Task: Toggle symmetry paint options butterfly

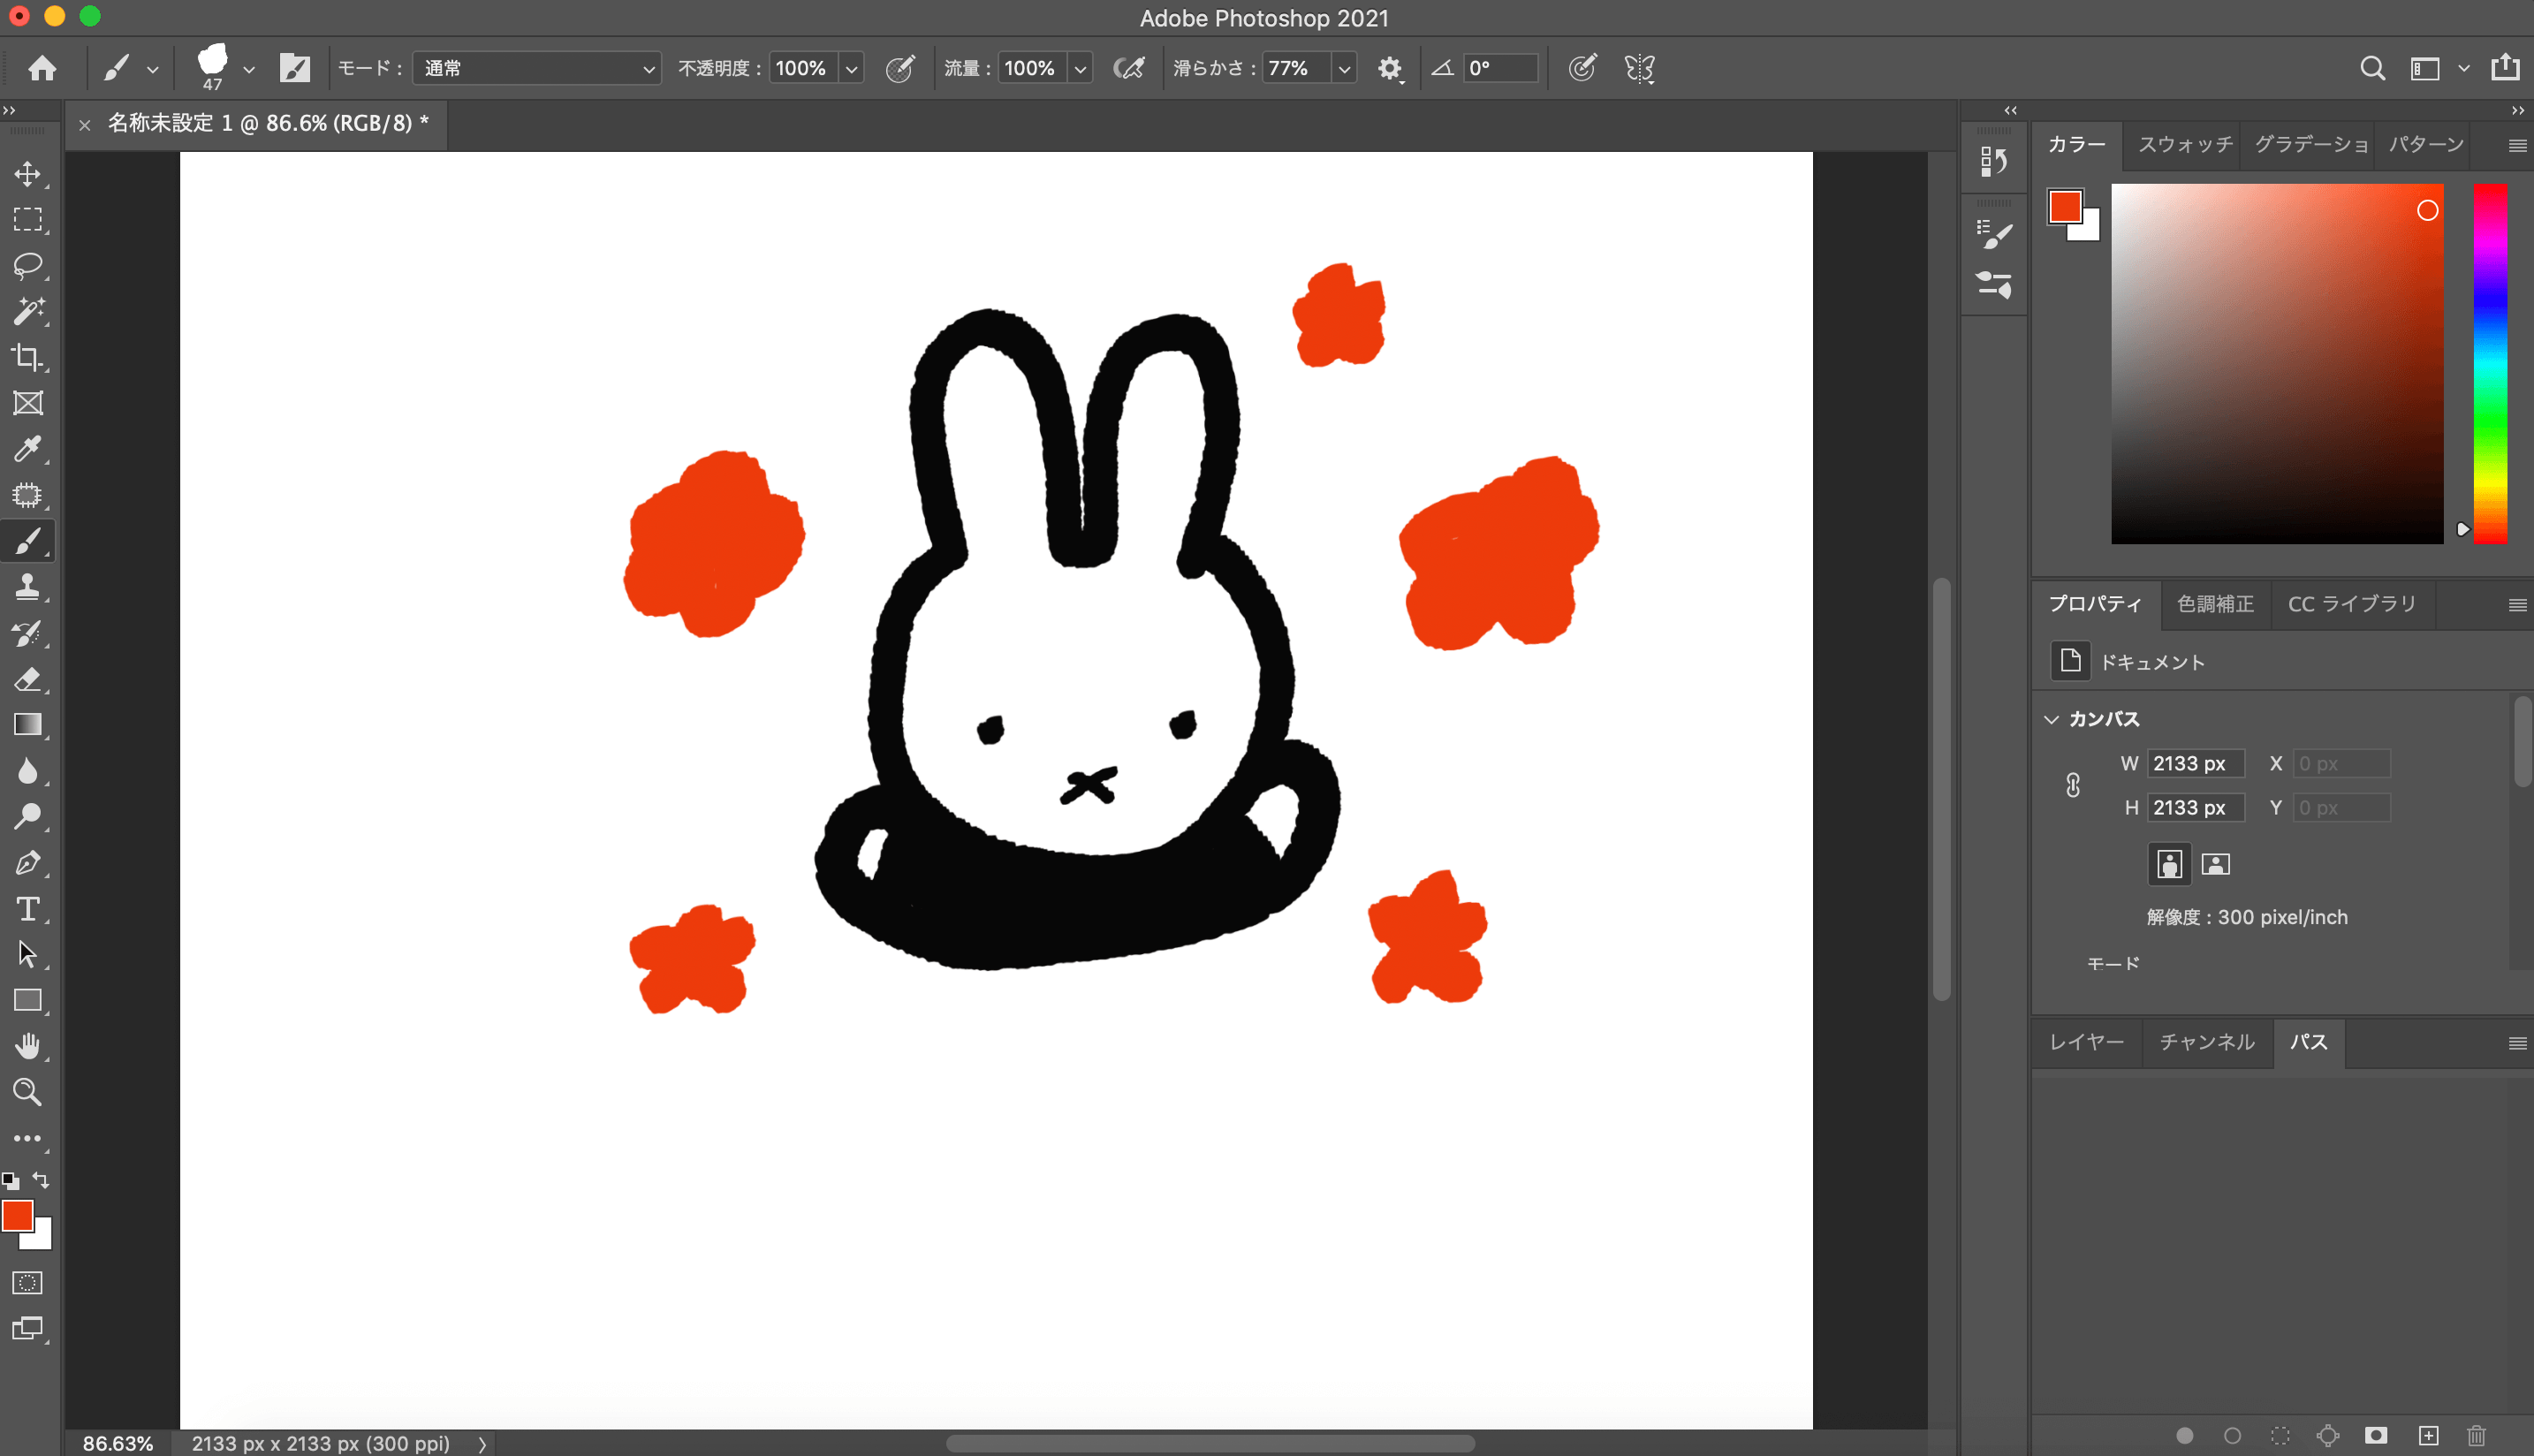Action: [x=1640, y=68]
